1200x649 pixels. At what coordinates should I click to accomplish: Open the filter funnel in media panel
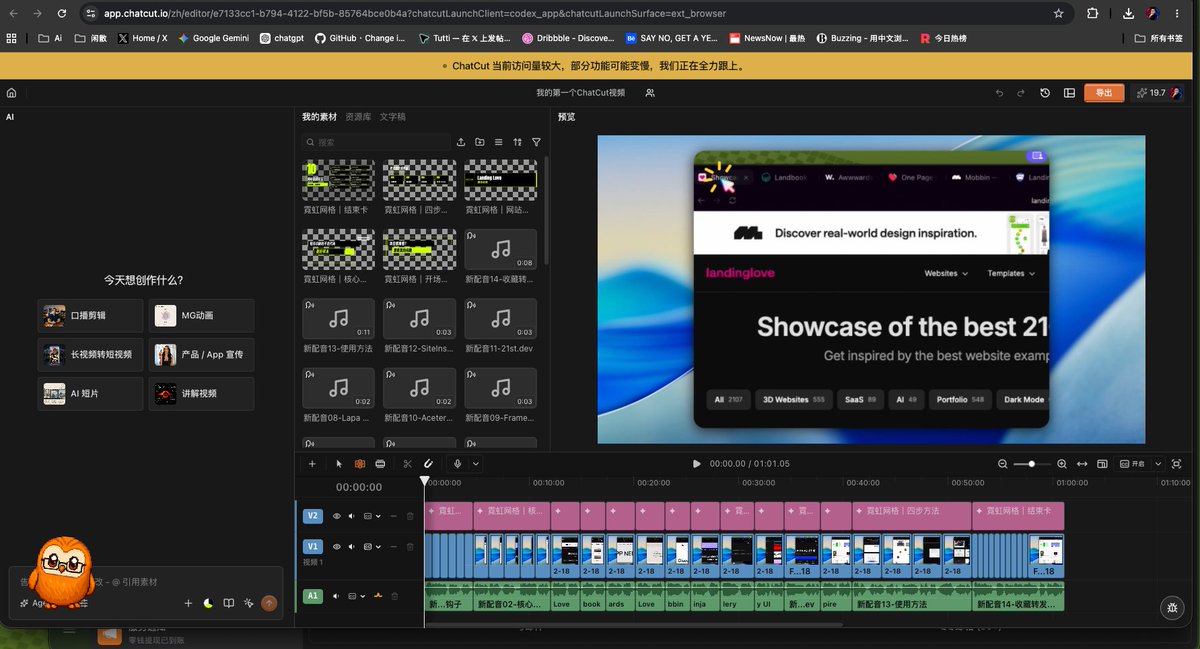point(536,143)
